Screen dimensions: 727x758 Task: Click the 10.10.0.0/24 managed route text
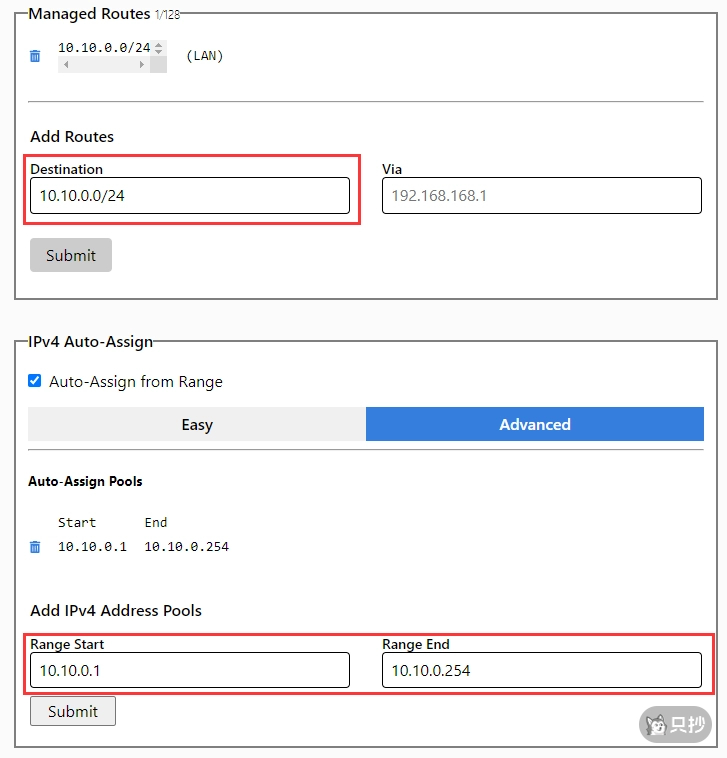104,47
